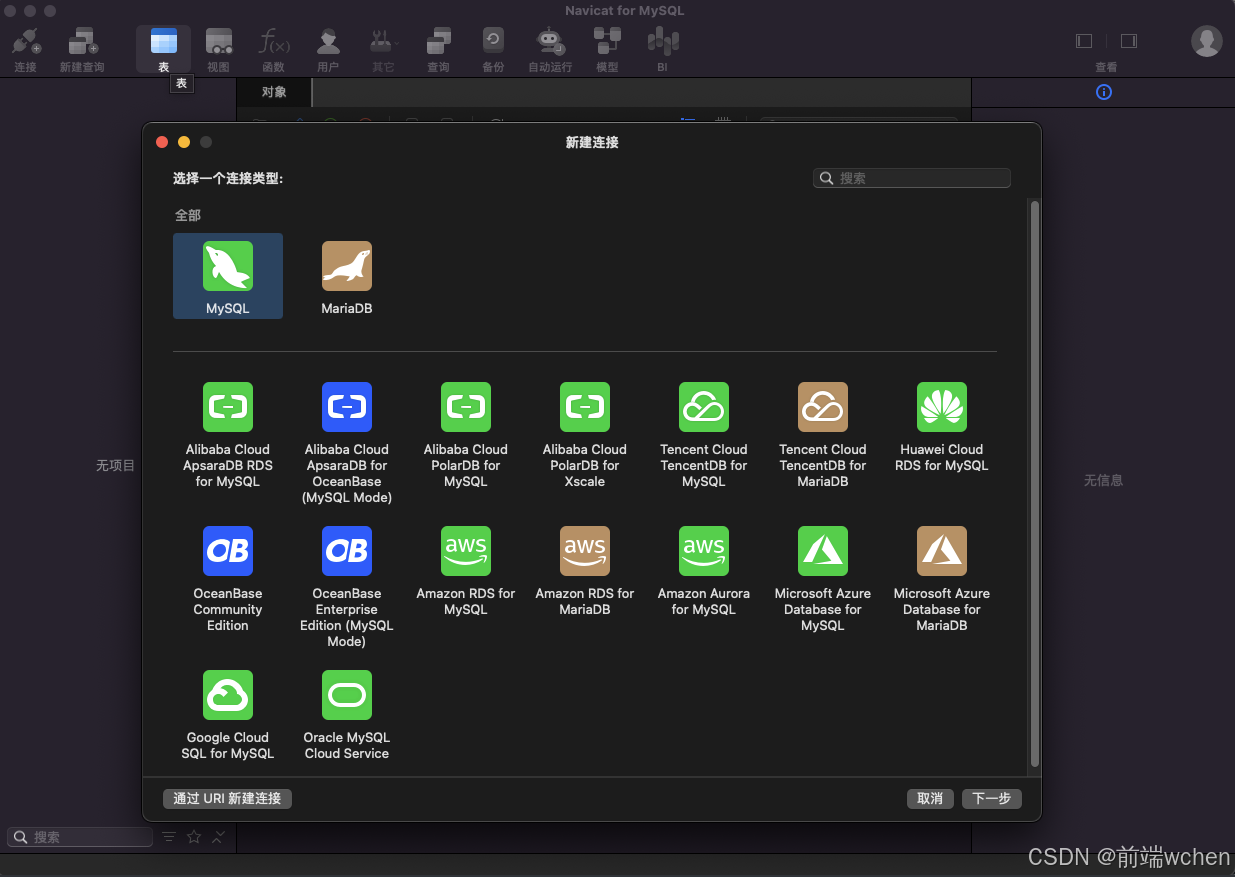Click the sidebar filter lines icon

coord(169,837)
